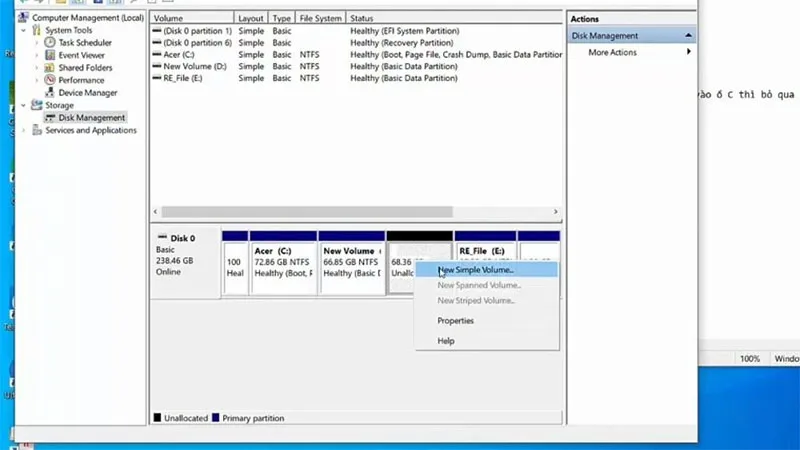Viewport: 800px width, 450px height.
Task: Click the Shared Folders icon
Action: coord(49,67)
